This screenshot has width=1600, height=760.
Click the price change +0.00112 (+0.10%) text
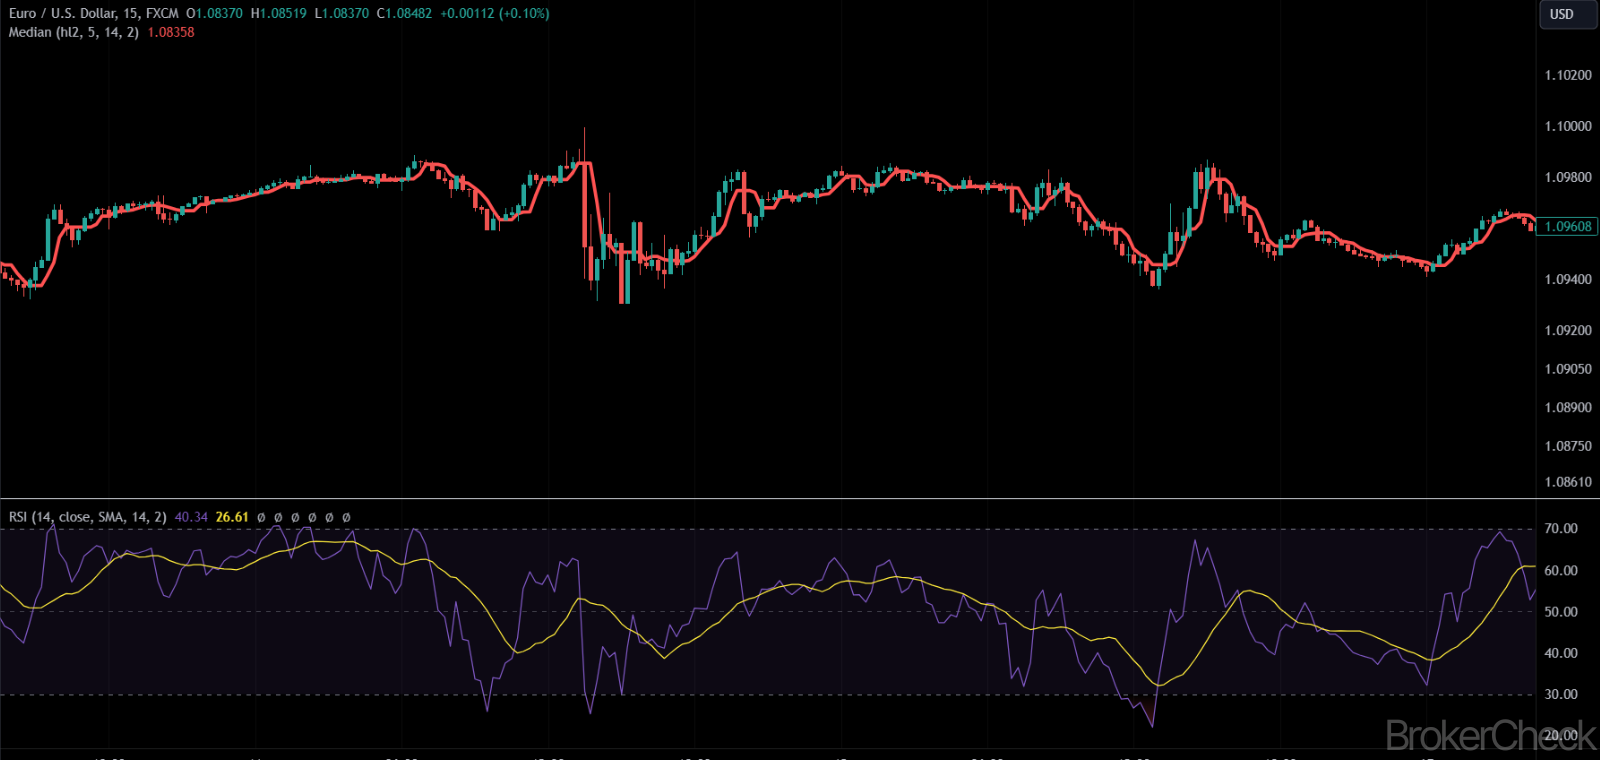494,14
